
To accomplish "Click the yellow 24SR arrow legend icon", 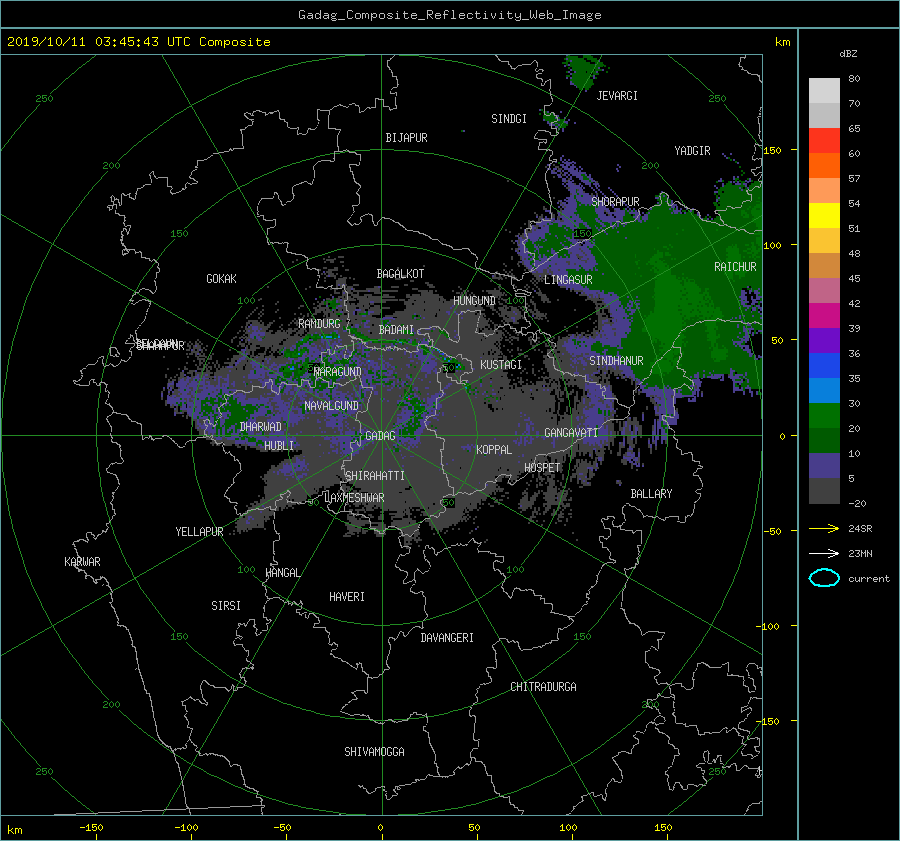I will coord(824,528).
